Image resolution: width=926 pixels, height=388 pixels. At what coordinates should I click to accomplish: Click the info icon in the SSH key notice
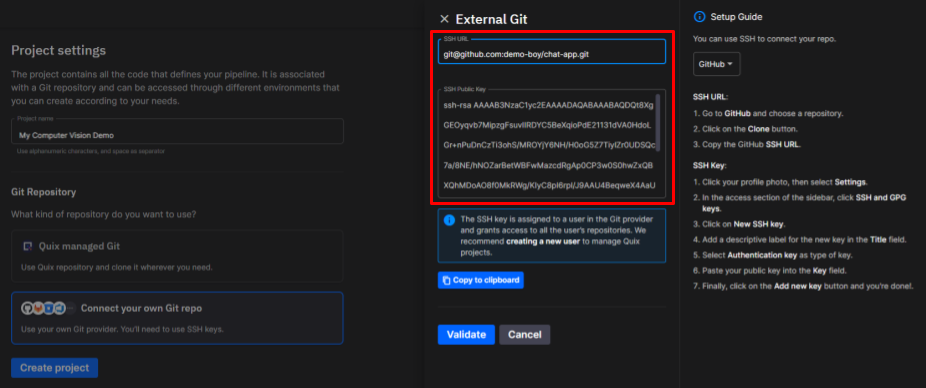449,220
